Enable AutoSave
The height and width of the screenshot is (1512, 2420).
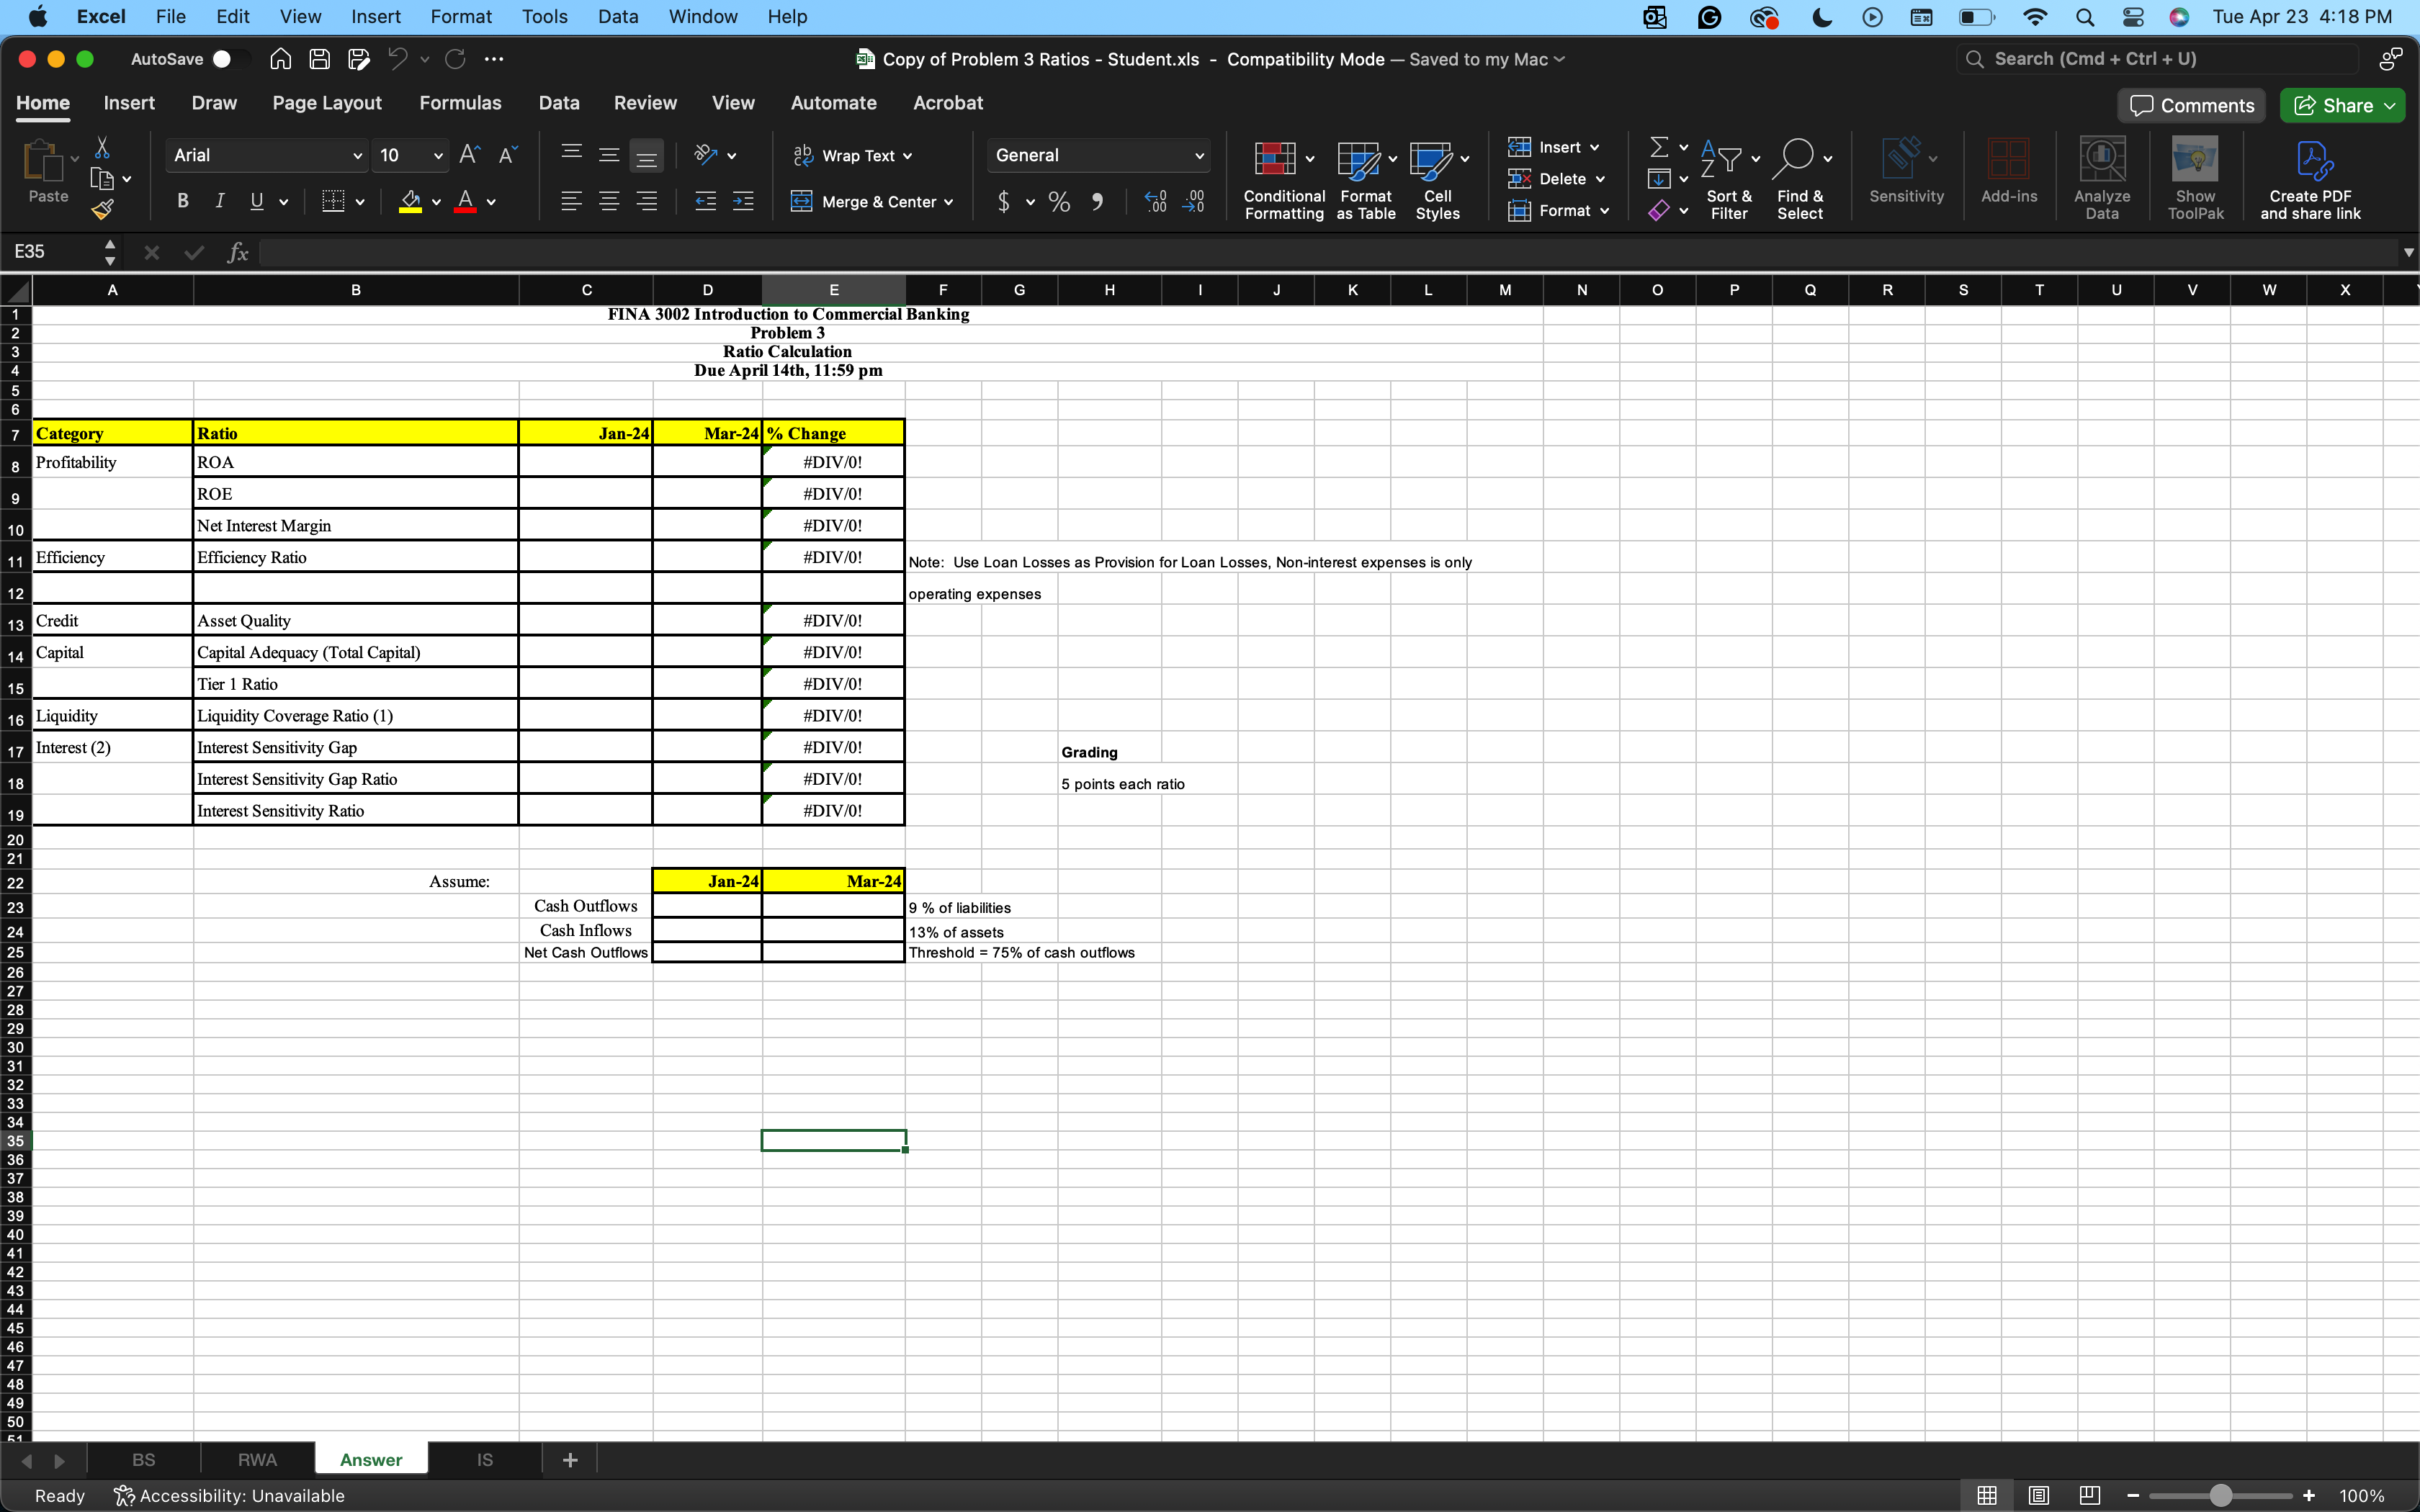click(232, 59)
